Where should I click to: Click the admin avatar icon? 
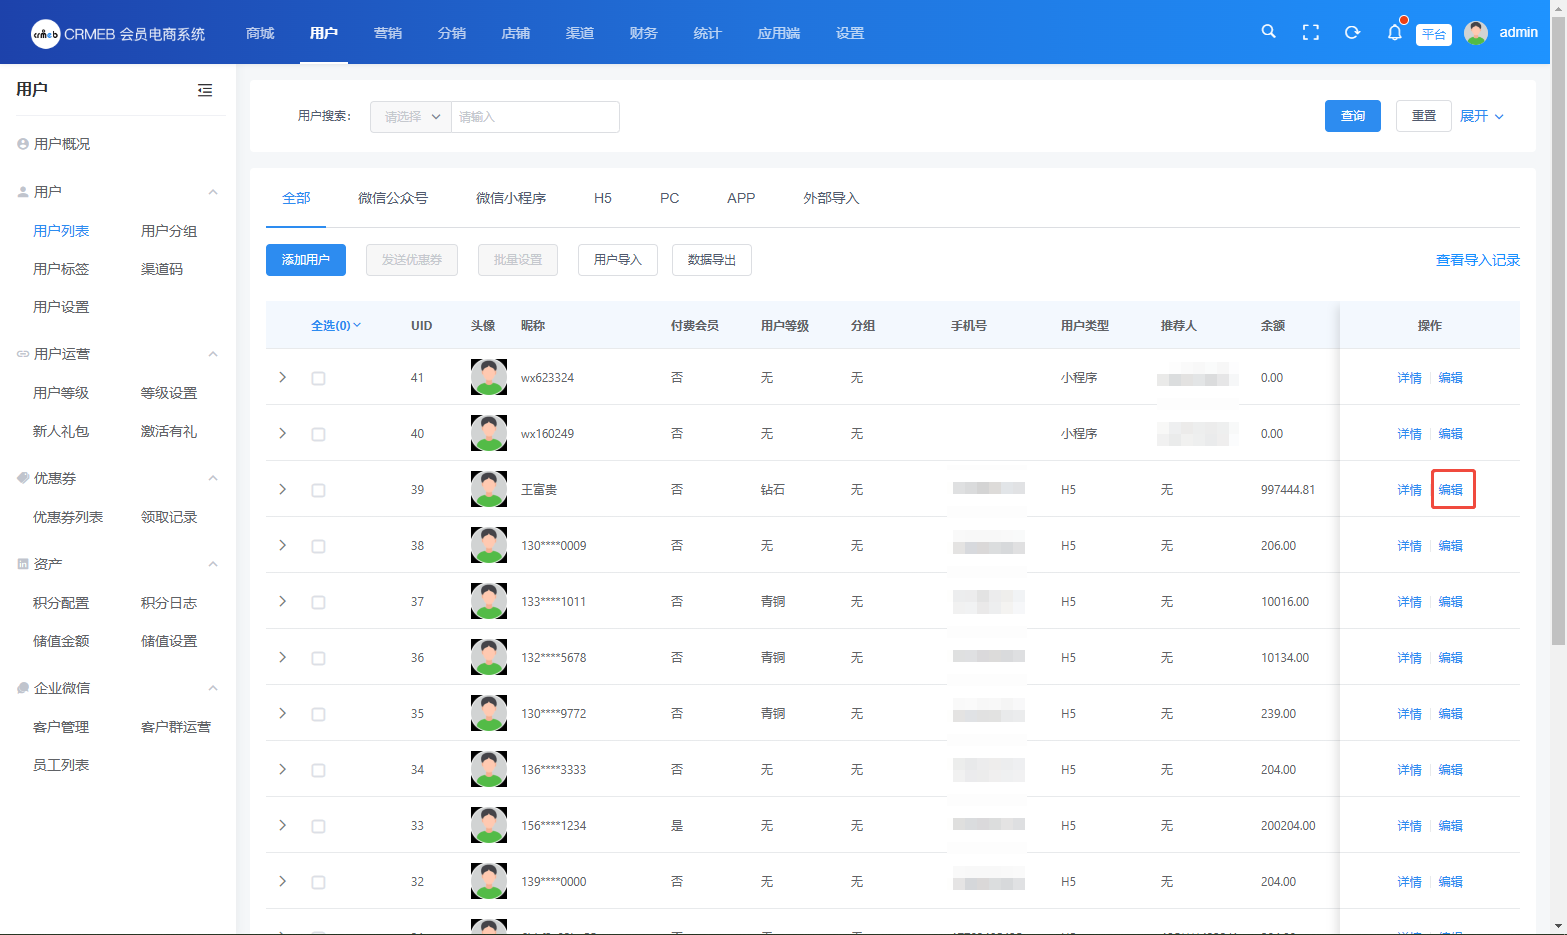(x=1475, y=33)
